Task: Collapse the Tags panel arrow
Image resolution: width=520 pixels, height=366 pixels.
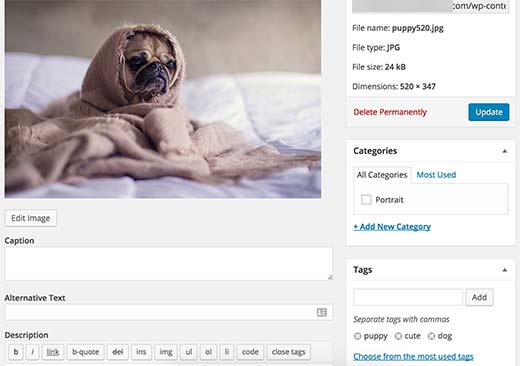Action: tap(505, 270)
